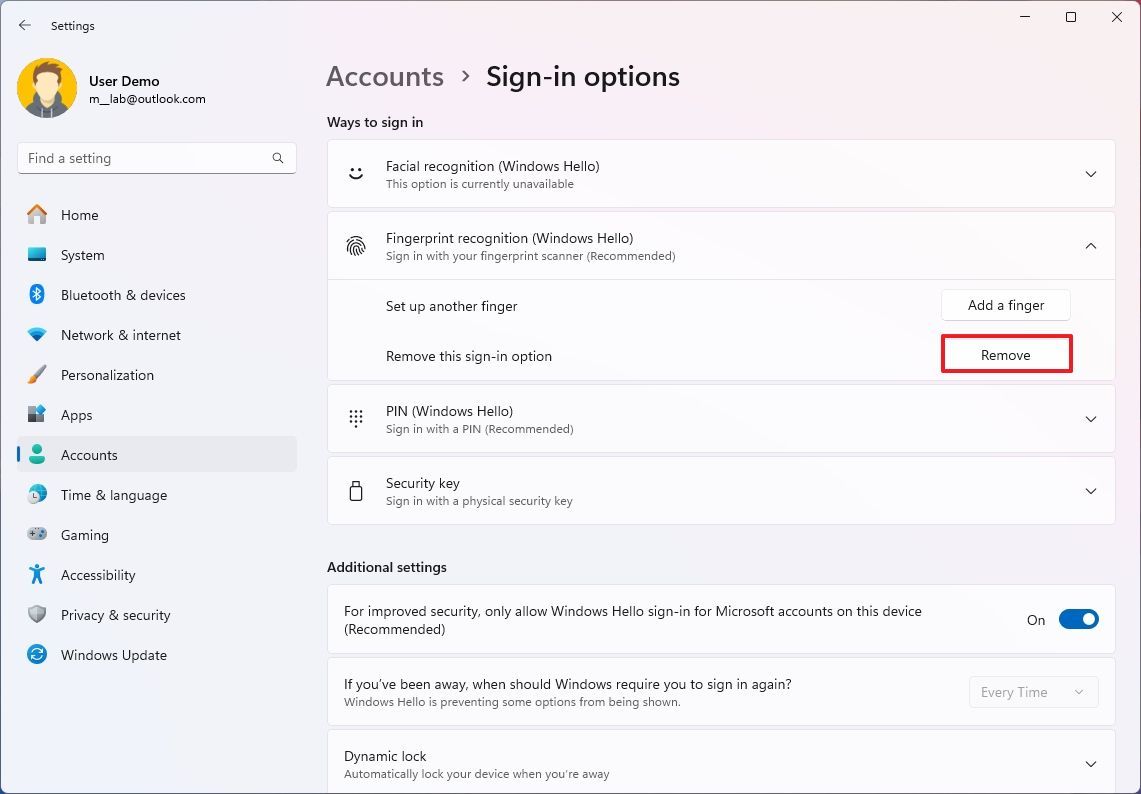Go to Accounts via the breadcrumb
Screen dimensions: 1141x794
(x=384, y=76)
